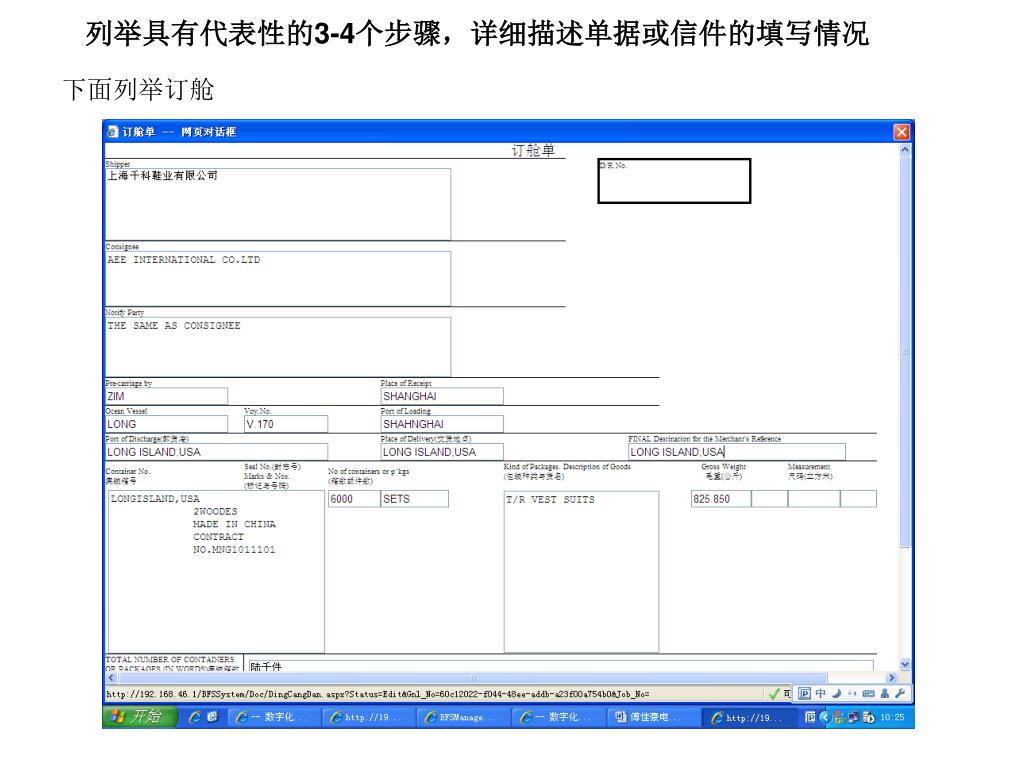Click the Pre-carriage by field containing ZIM
Screen dimensions: 1024x768
click(167, 396)
